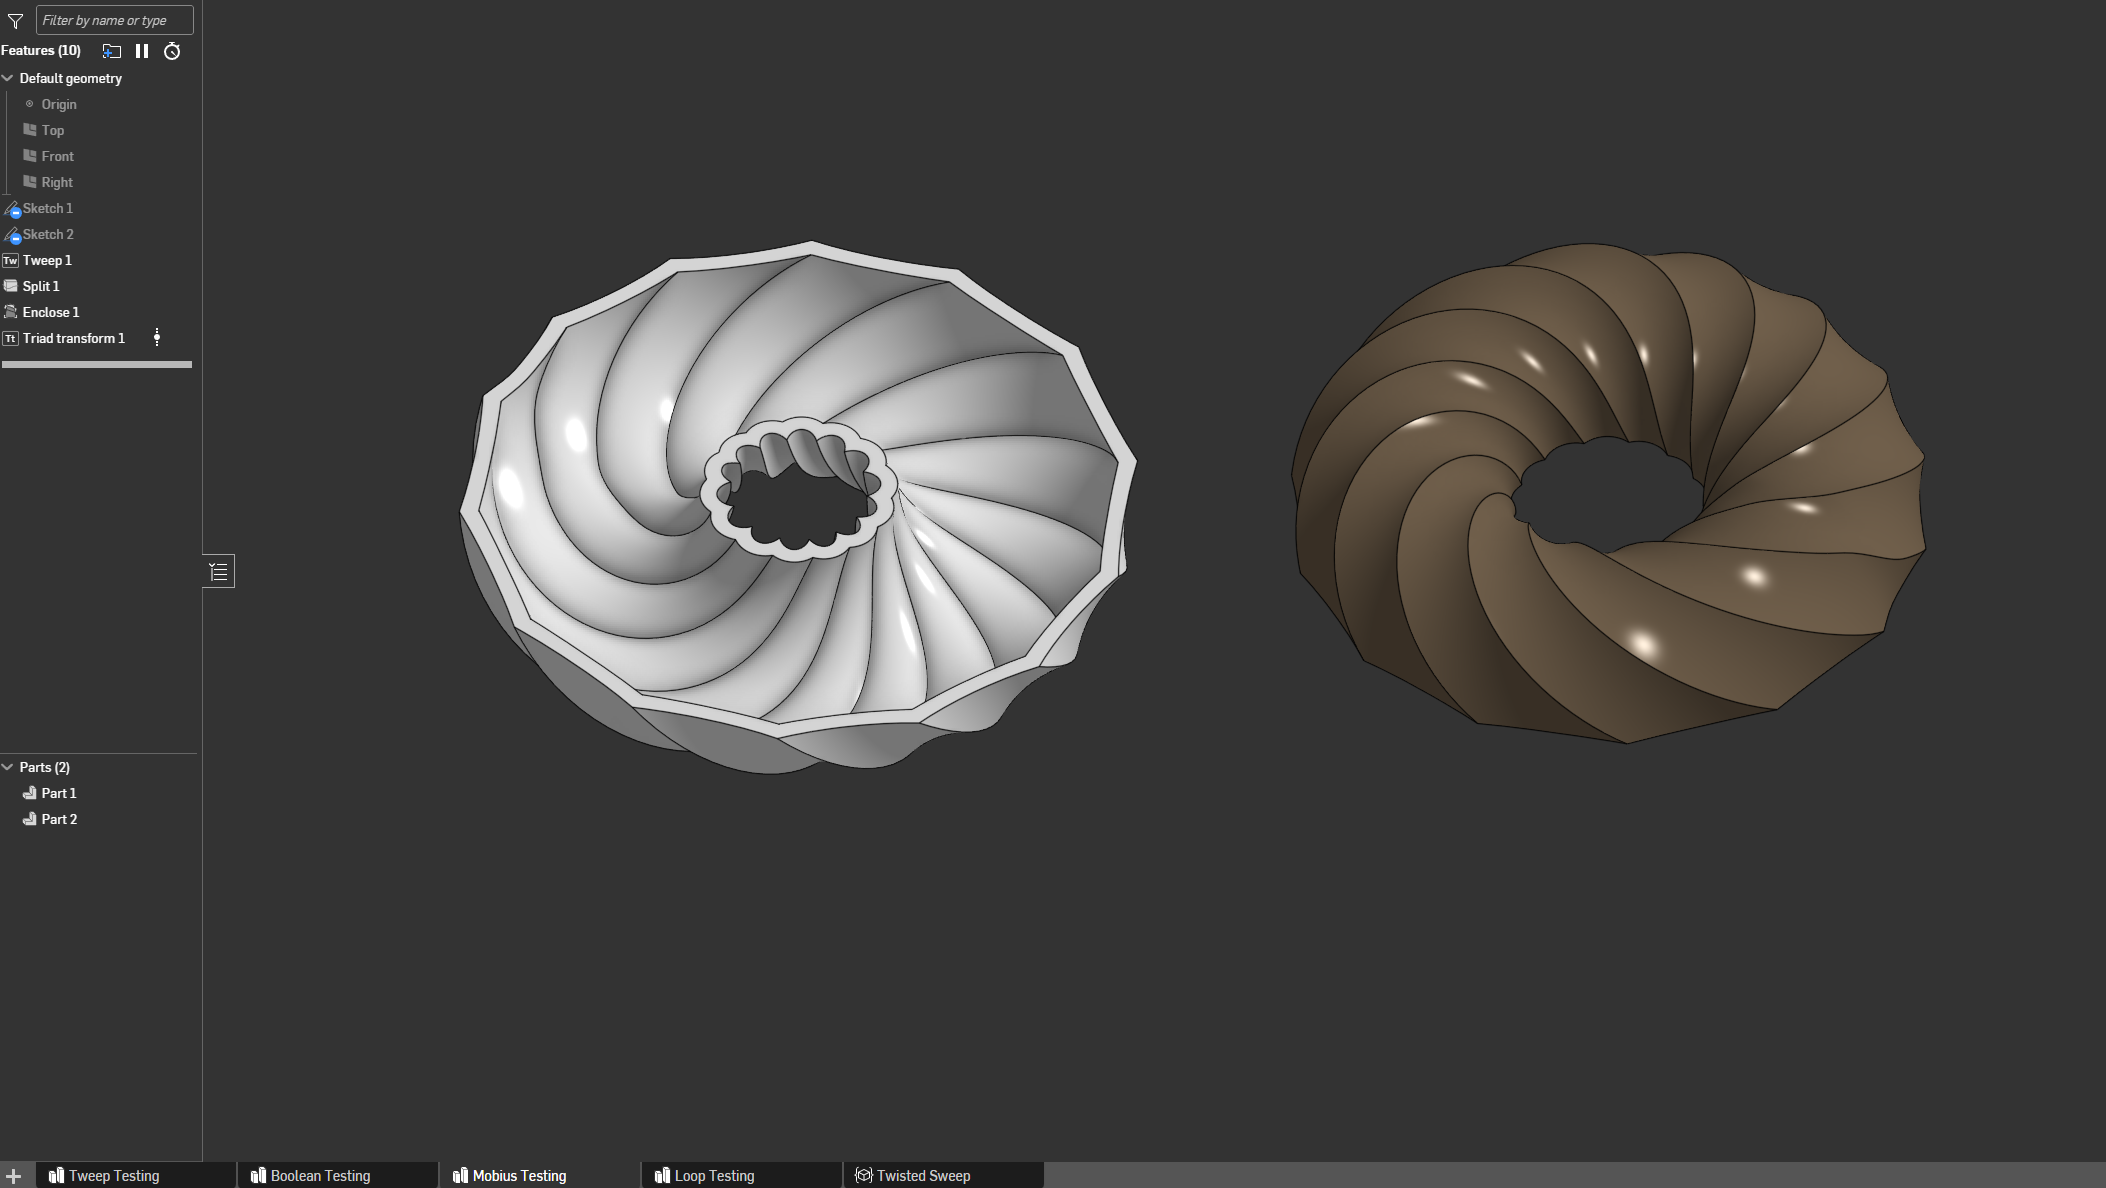This screenshot has height=1188, width=2106.
Task: Open regeneration times via the stopwatch icon
Action: [172, 51]
